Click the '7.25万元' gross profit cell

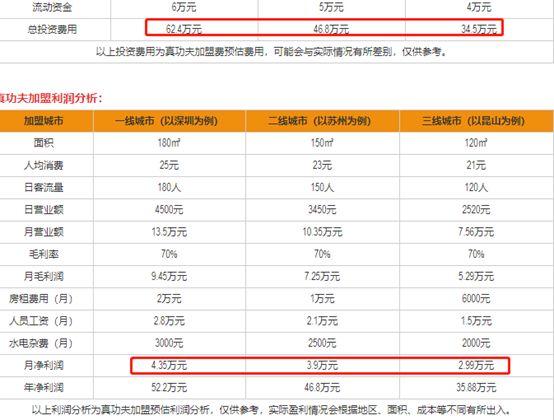322,276
